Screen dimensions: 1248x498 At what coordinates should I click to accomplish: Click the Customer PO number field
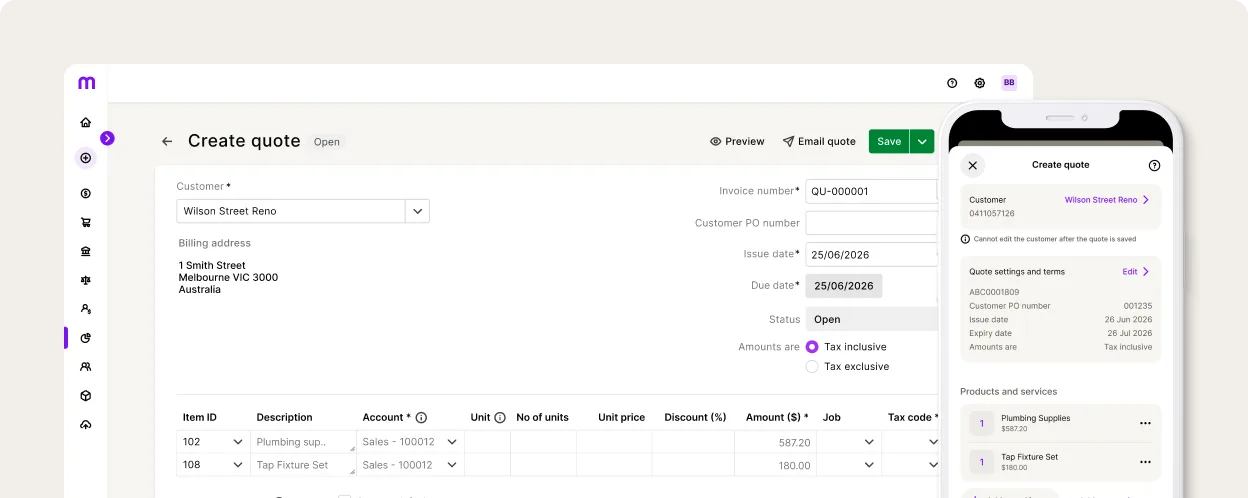click(871, 223)
